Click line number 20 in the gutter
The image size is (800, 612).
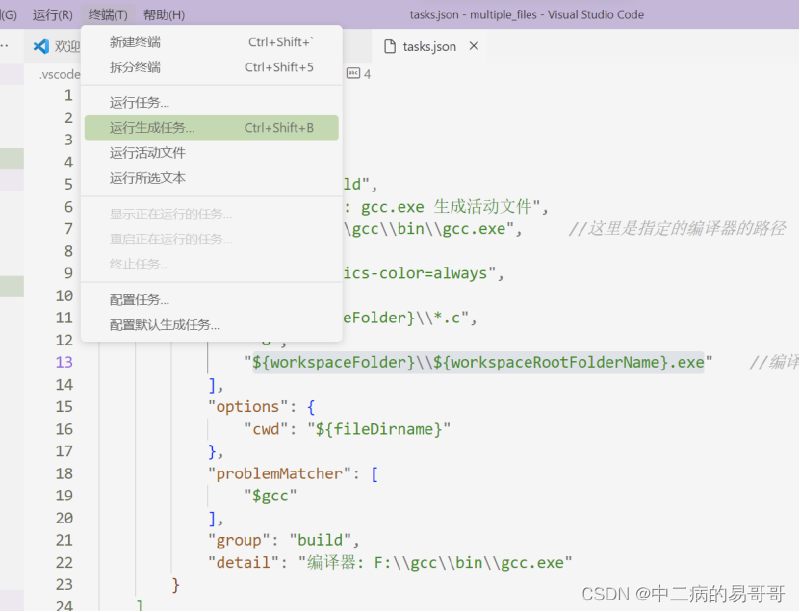[64, 518]
